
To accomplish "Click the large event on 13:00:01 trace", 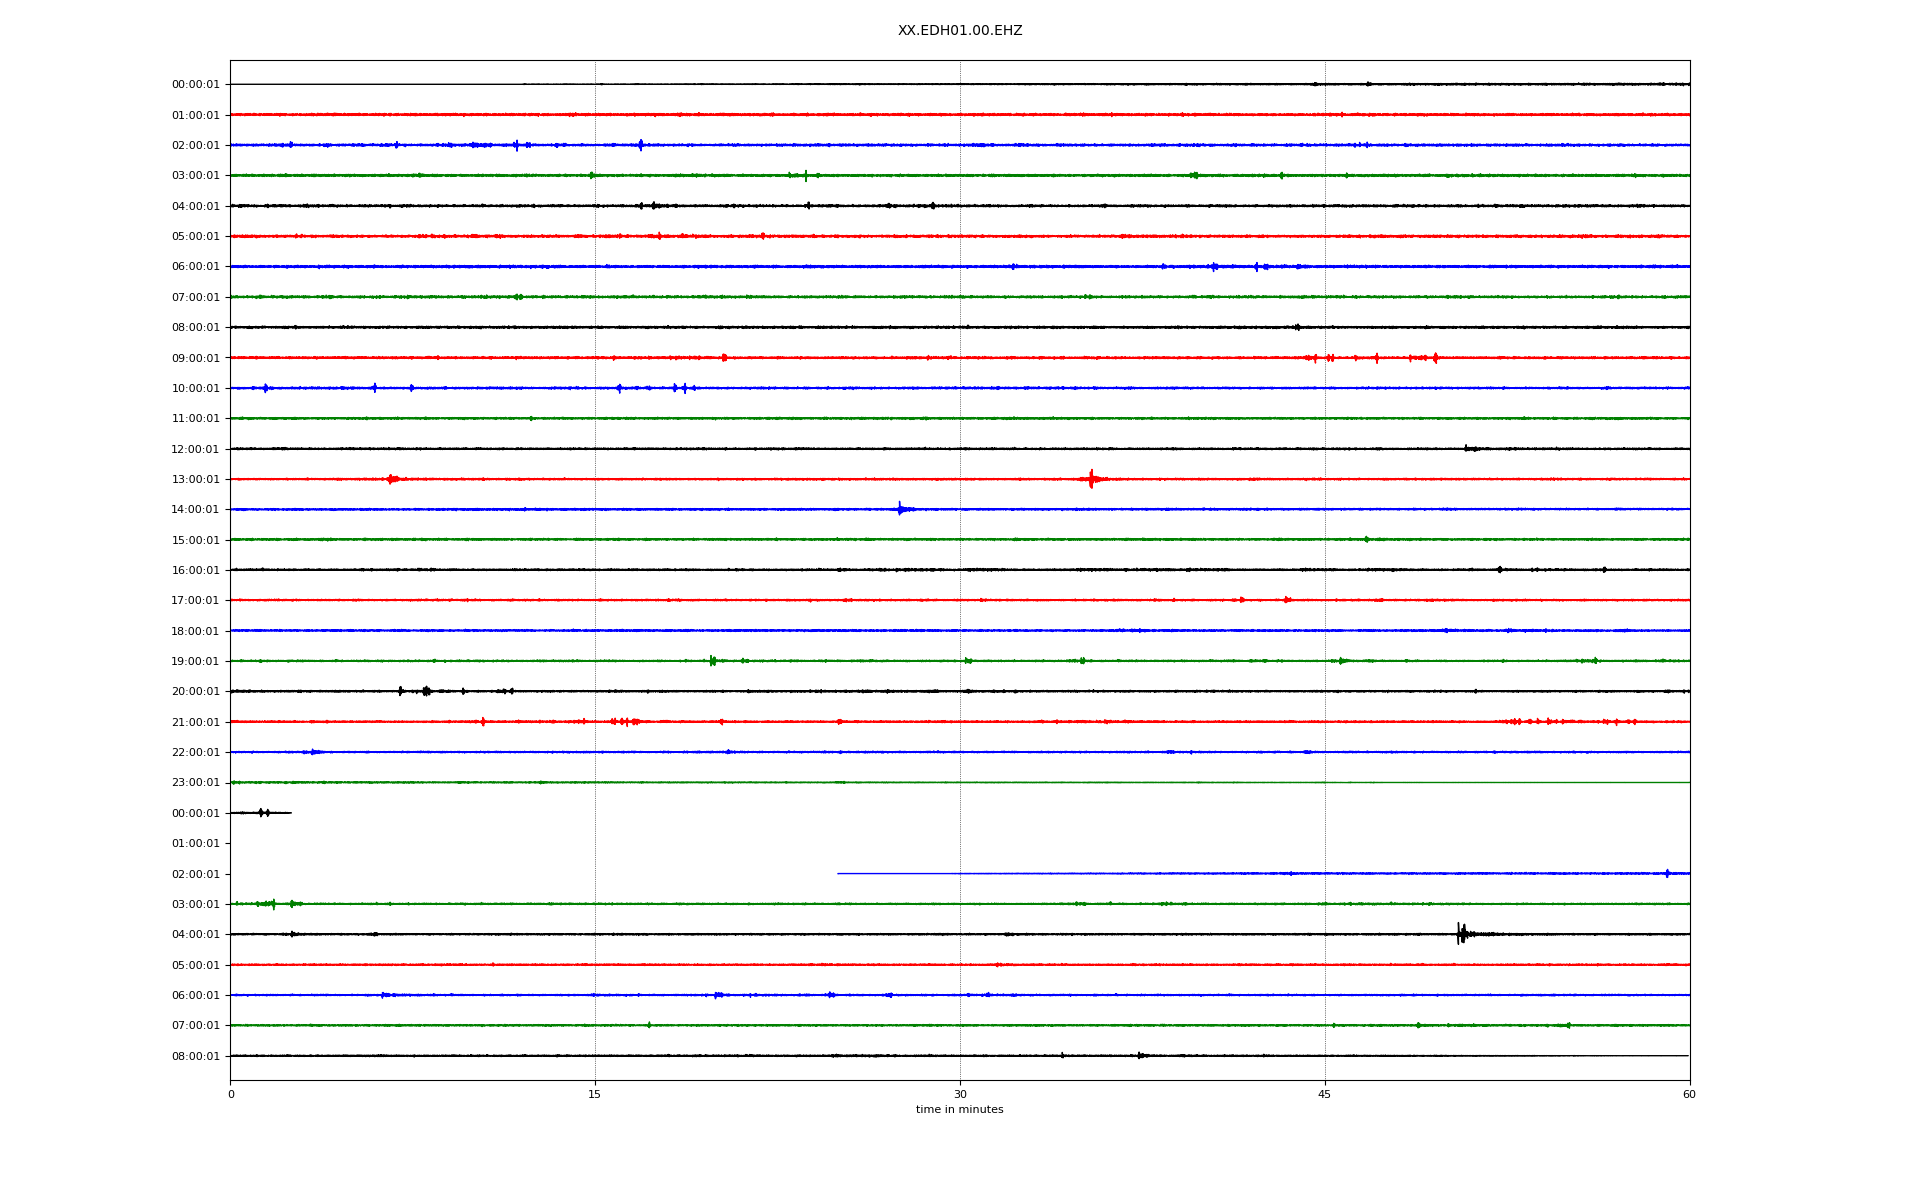I will click(1091, 479).
